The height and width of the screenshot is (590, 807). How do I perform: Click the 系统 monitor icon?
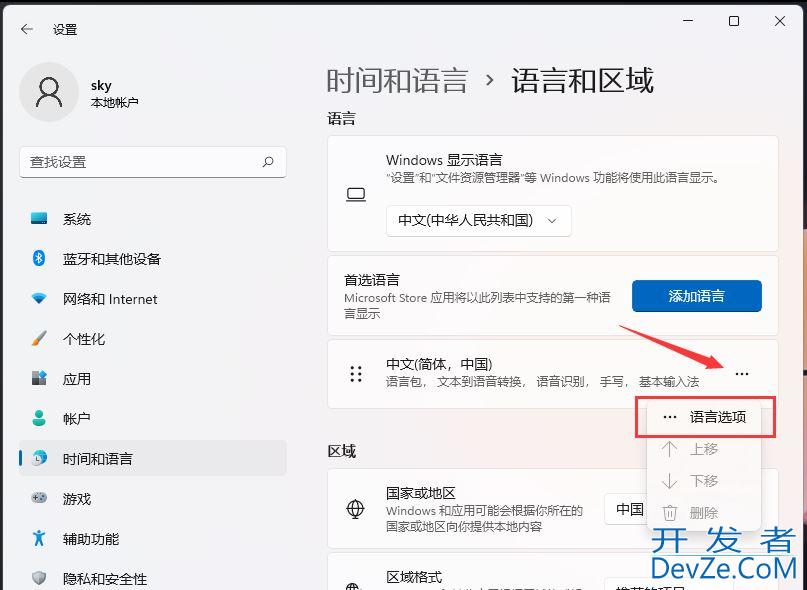(39, 218)
